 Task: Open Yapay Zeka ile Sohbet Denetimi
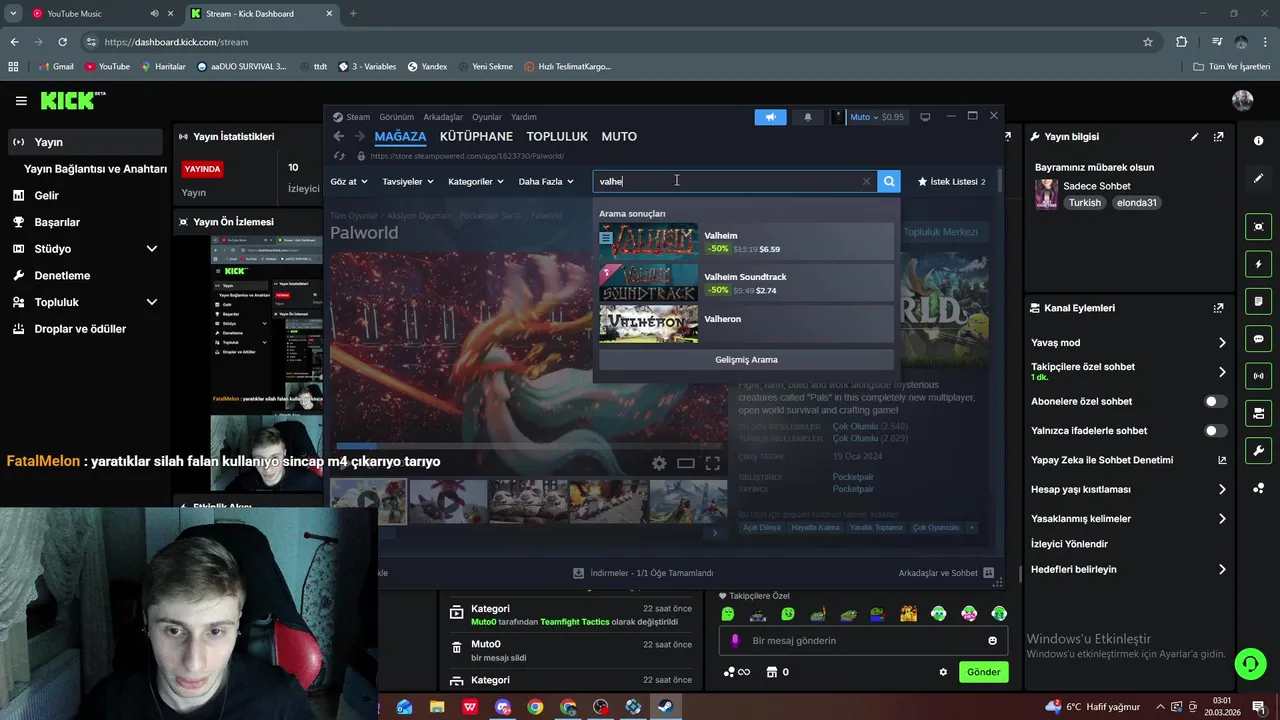tap(1128, 460)
